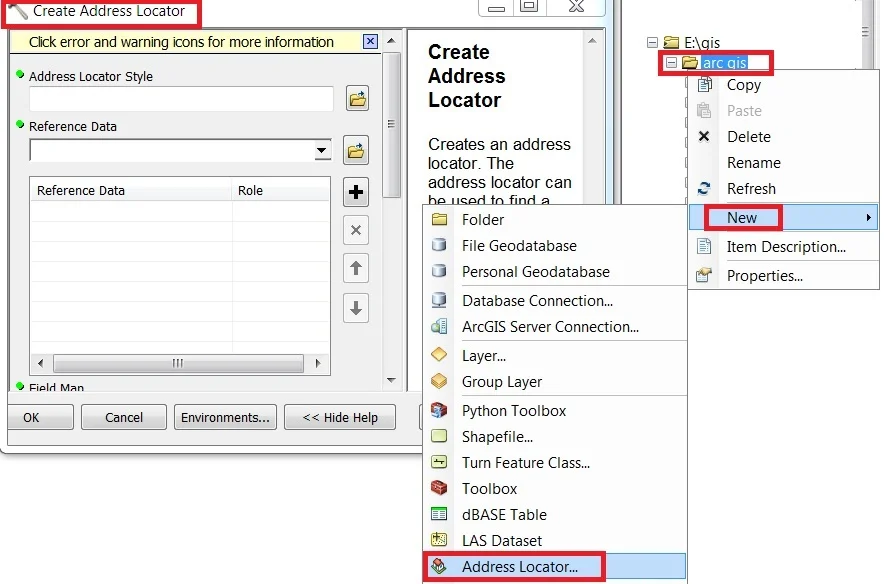Click Role column header
884x584 pixels.
pyautogui.click(x=280, y=191)
